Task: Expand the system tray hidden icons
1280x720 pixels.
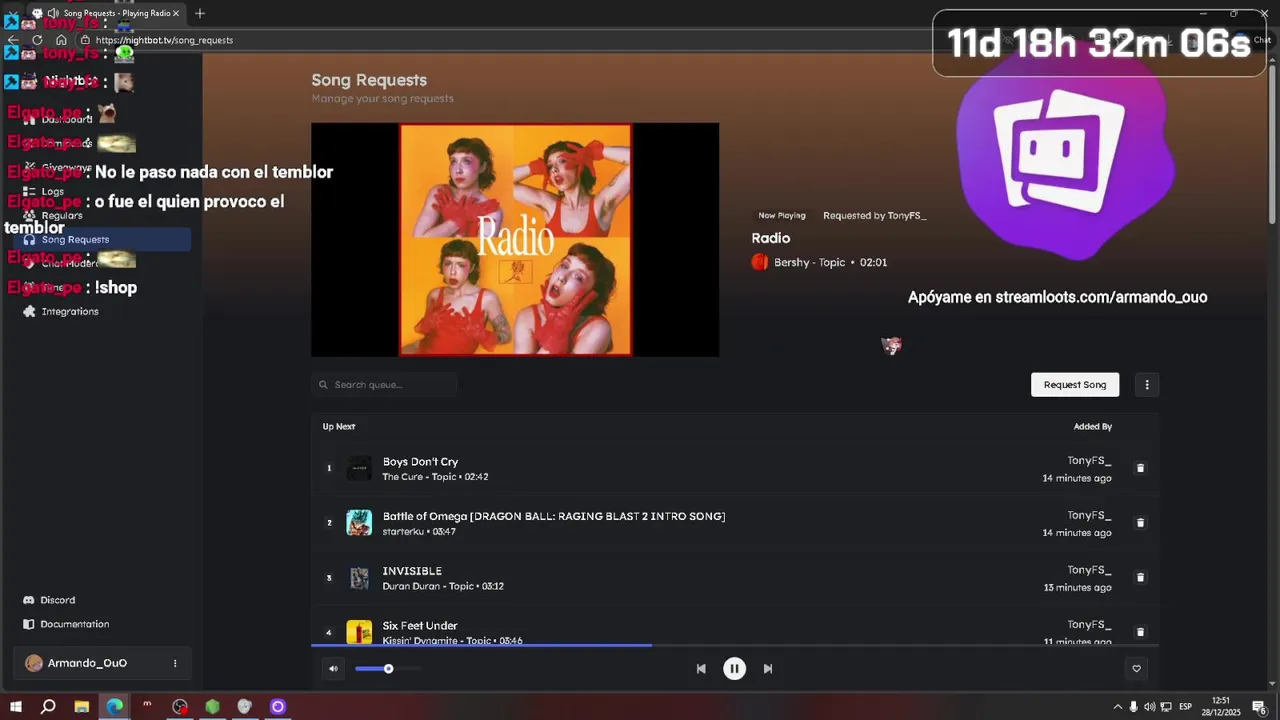Action: pos(1117,707)
